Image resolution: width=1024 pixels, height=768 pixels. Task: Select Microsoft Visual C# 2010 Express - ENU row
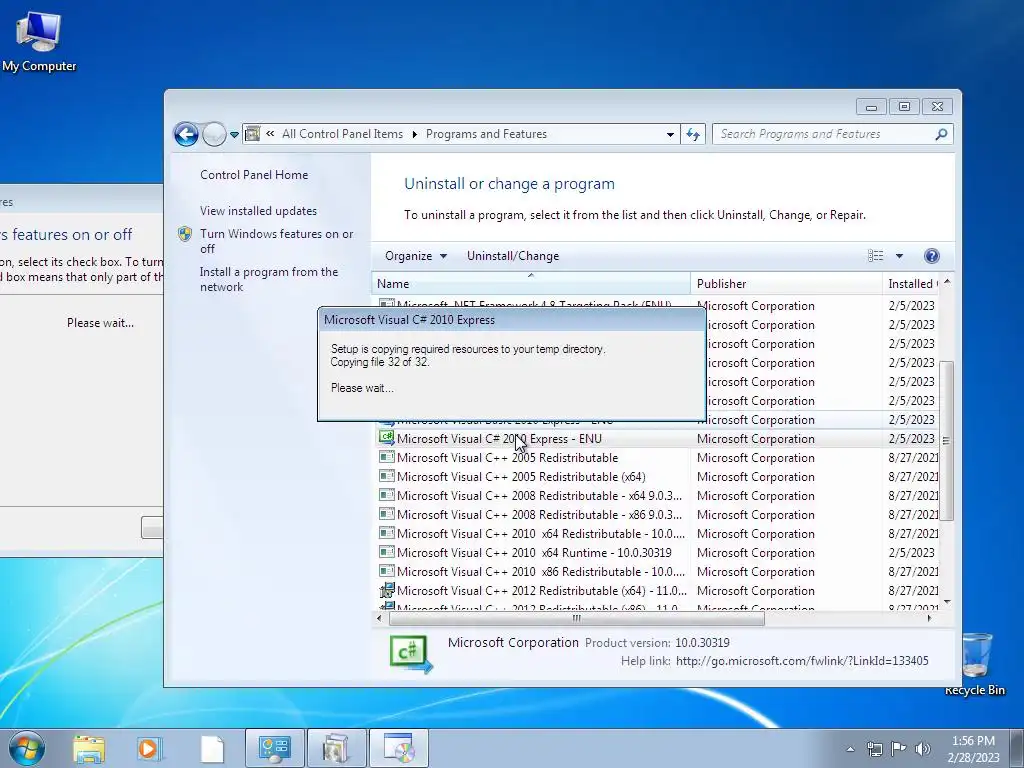(658, 439)
